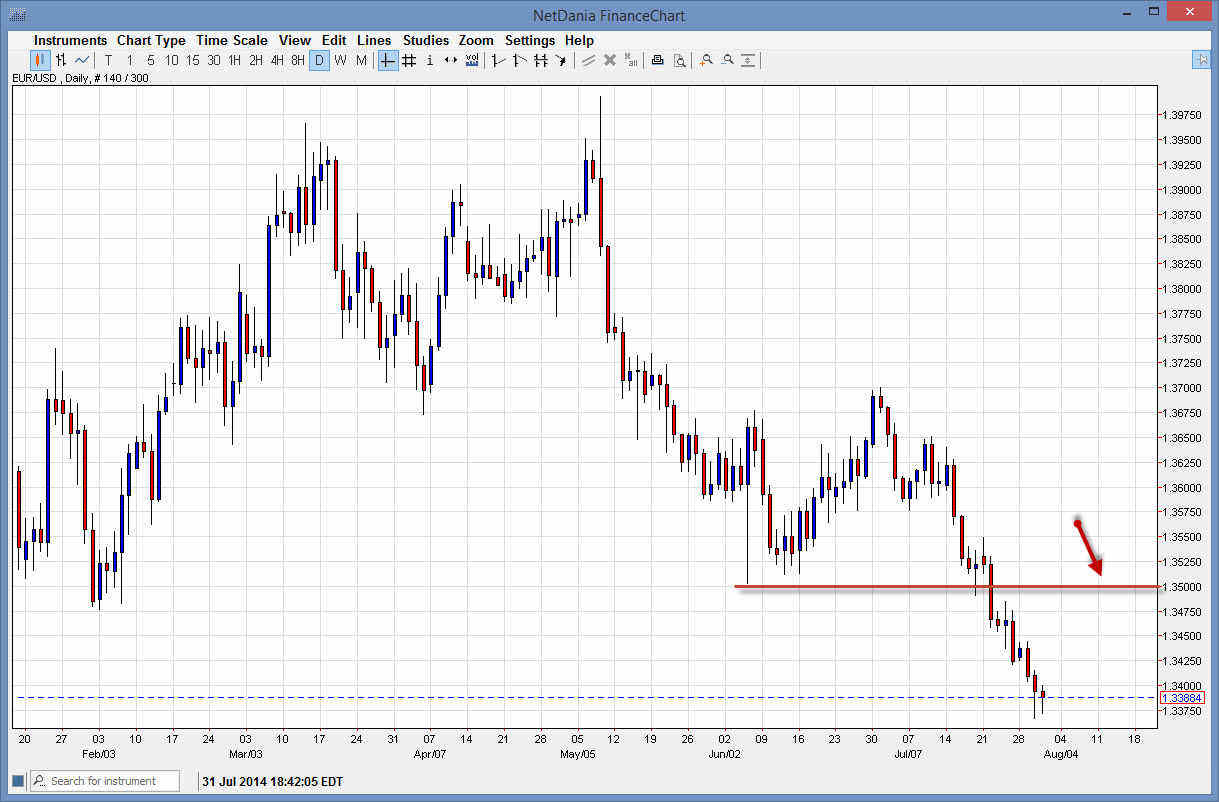Activate the zoom in magnifier icon
The width and height of the screenshot is (1219, 802).
pyautogui.click(x=706, y=60)
